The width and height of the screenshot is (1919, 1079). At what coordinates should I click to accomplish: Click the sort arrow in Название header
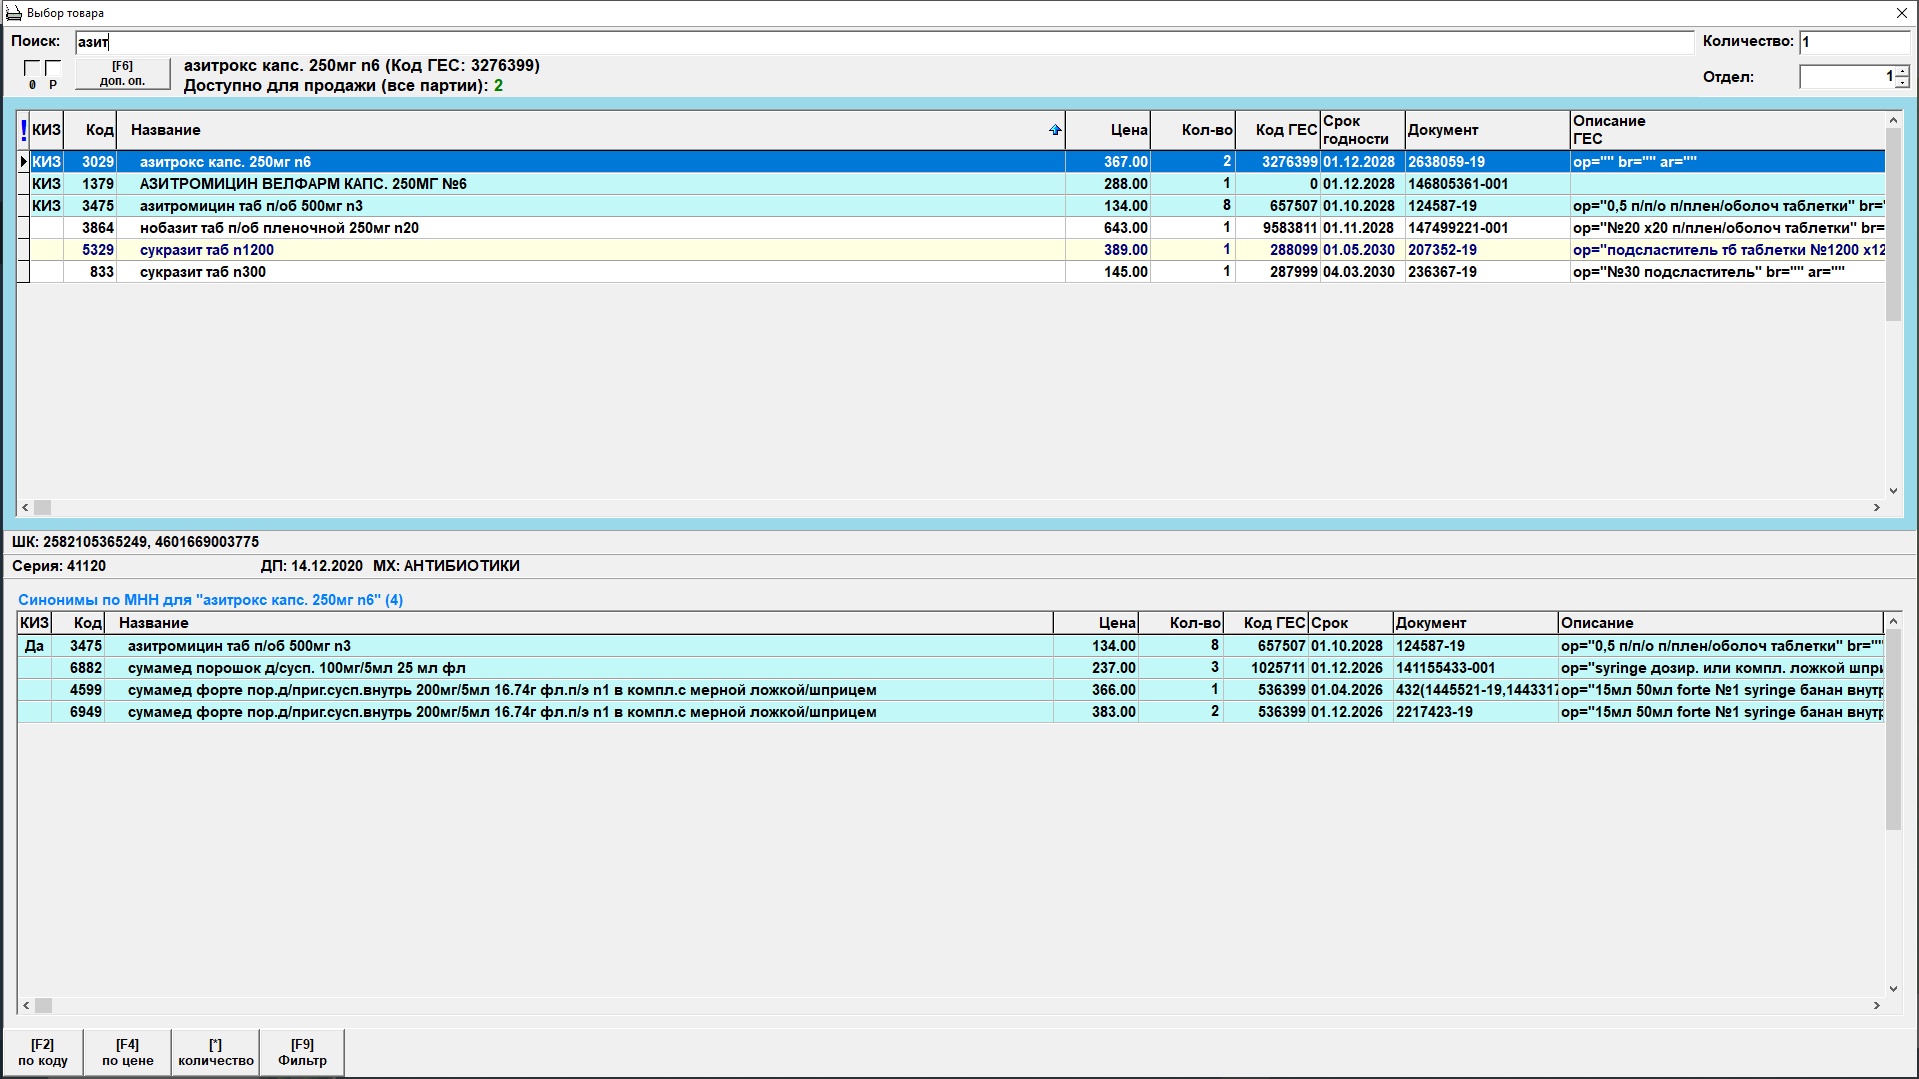pyautogui.click(x=1054, y=130)
